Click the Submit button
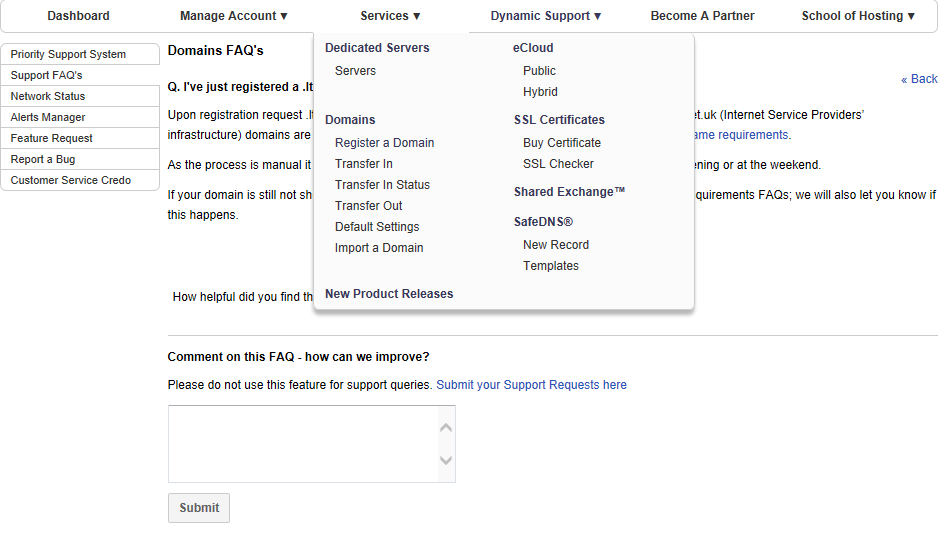This screenshot has height=536, width=941. [199, 508]
